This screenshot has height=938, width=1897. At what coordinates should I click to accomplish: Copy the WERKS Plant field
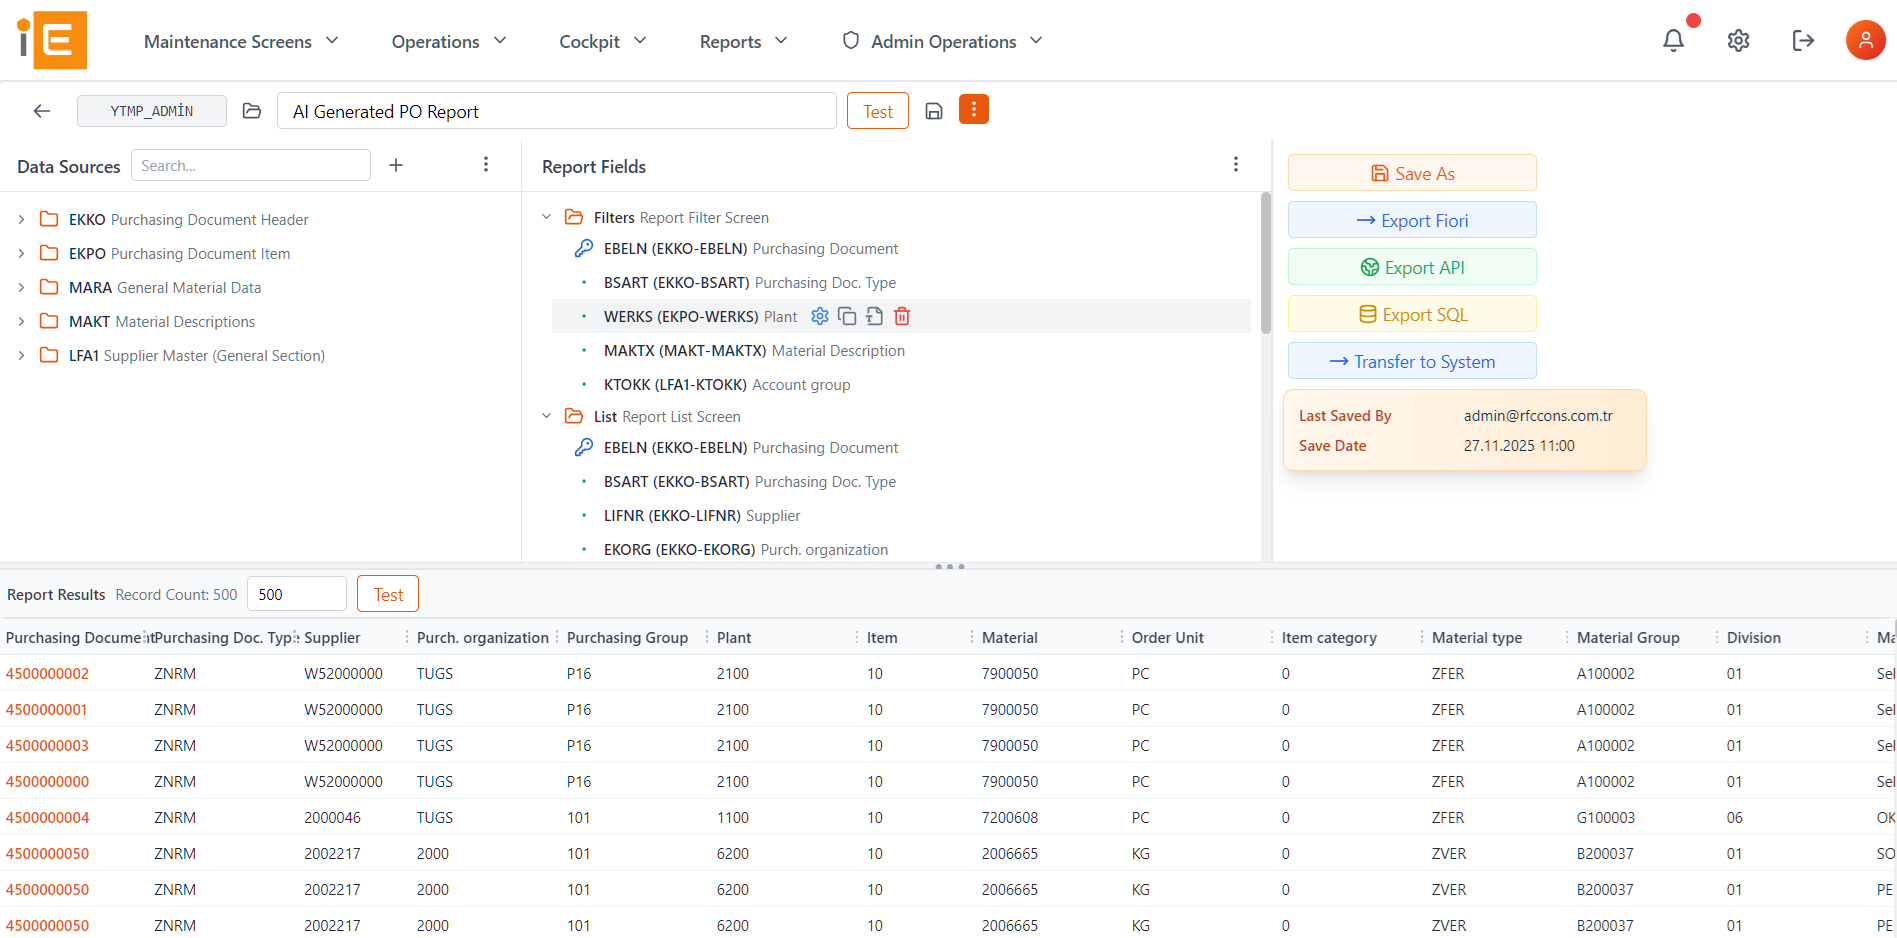[x=847, y=316]
